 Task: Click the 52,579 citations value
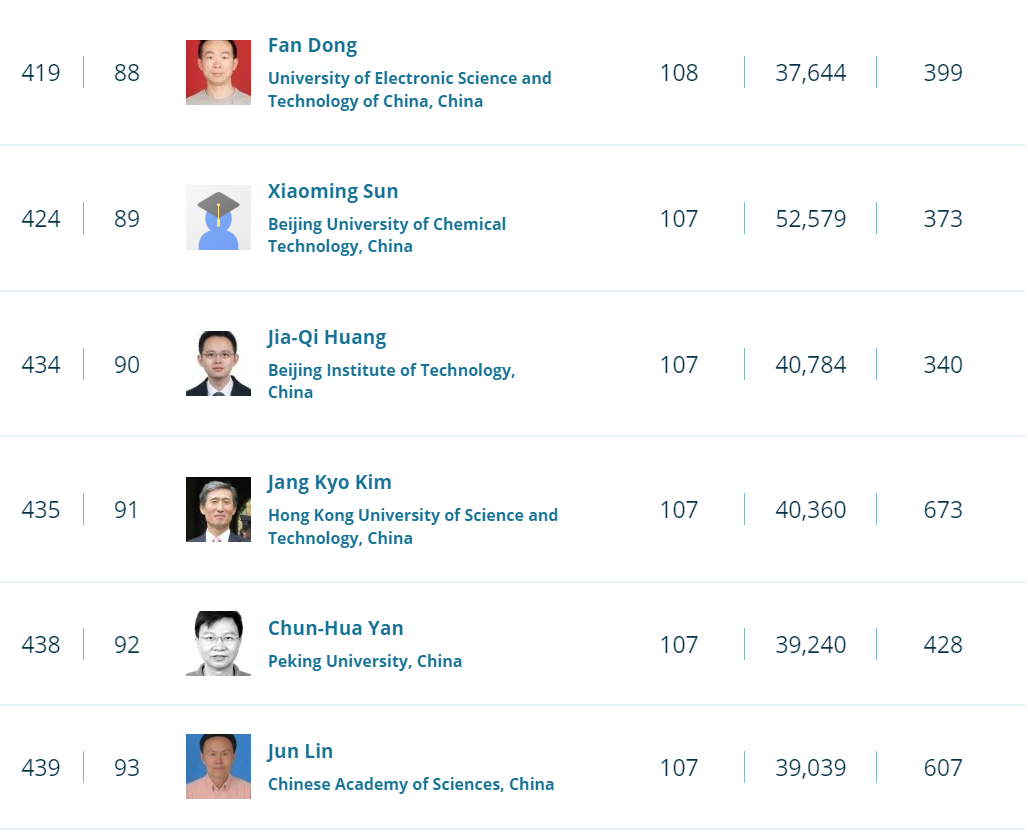810,219
